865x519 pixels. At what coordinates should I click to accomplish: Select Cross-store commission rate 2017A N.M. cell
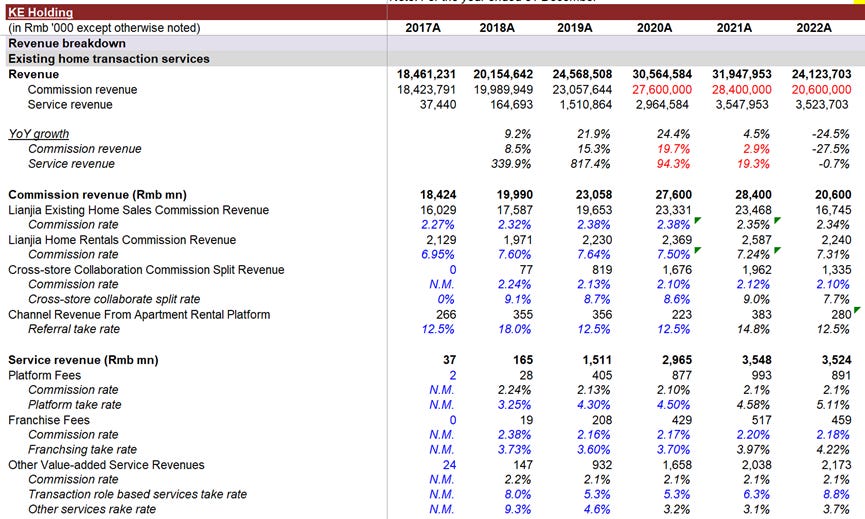[x=442, y=284]
